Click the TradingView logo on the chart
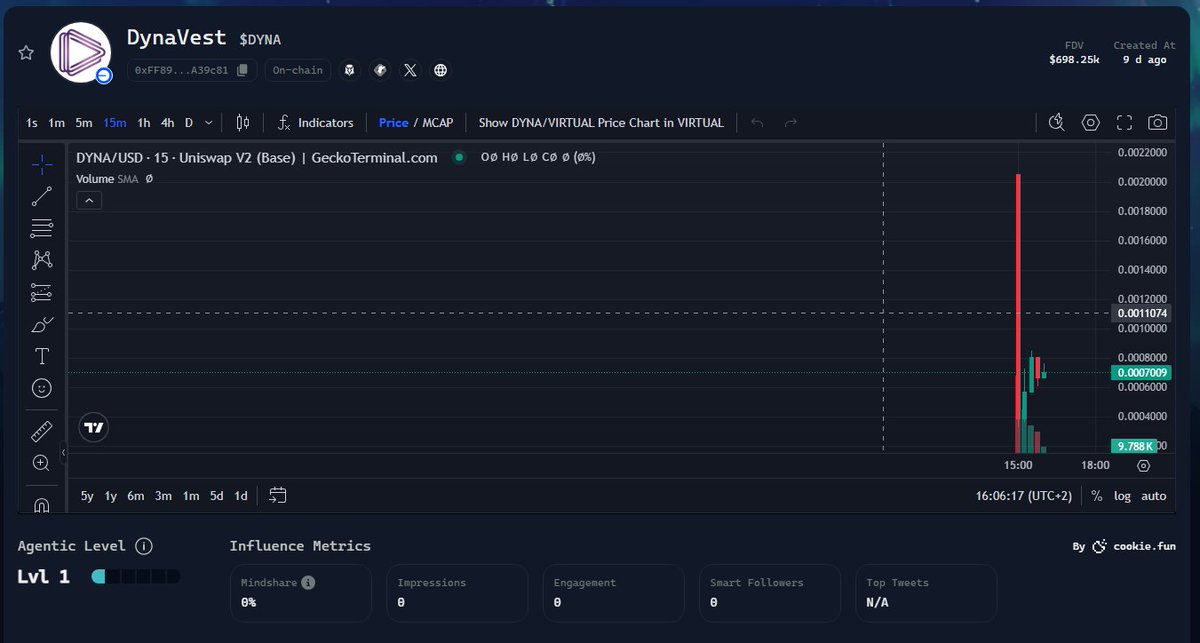This screenshot has height=643, width=1200. pos(94,428)
